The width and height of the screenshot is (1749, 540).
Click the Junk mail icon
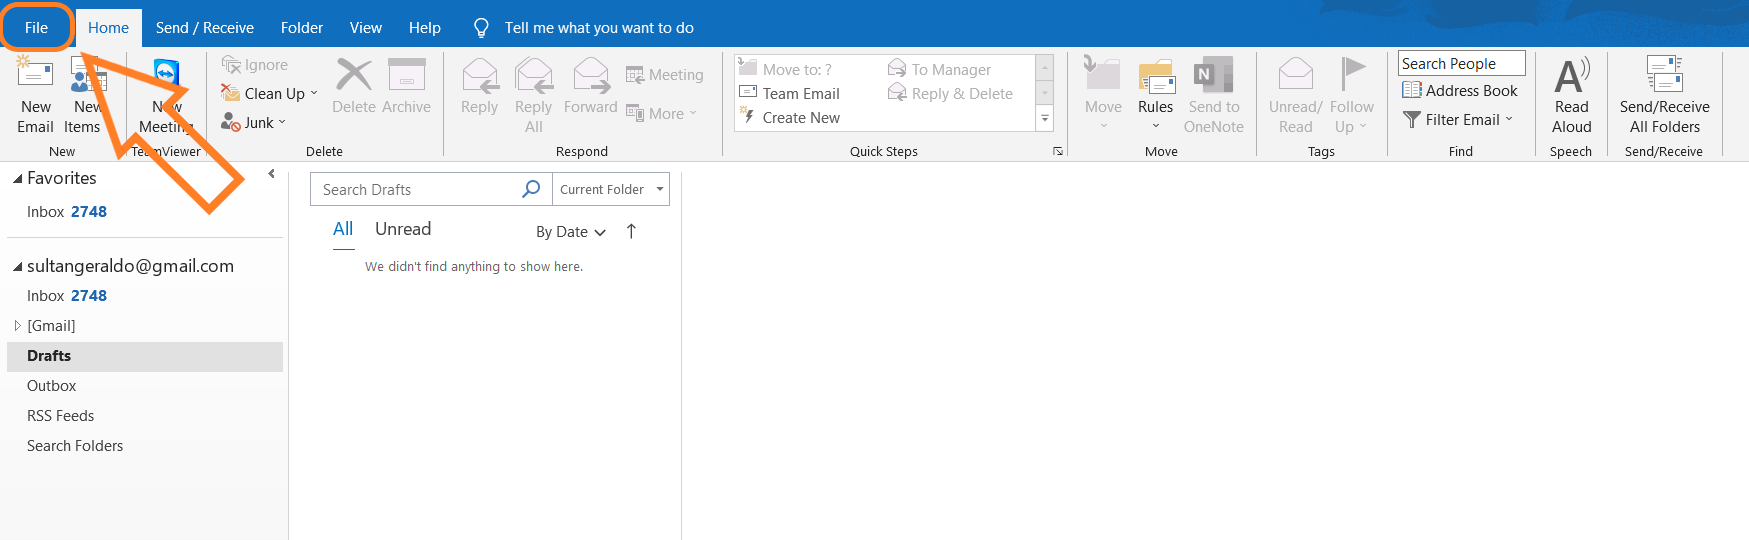pyautogui.click(x=231, y=122)
